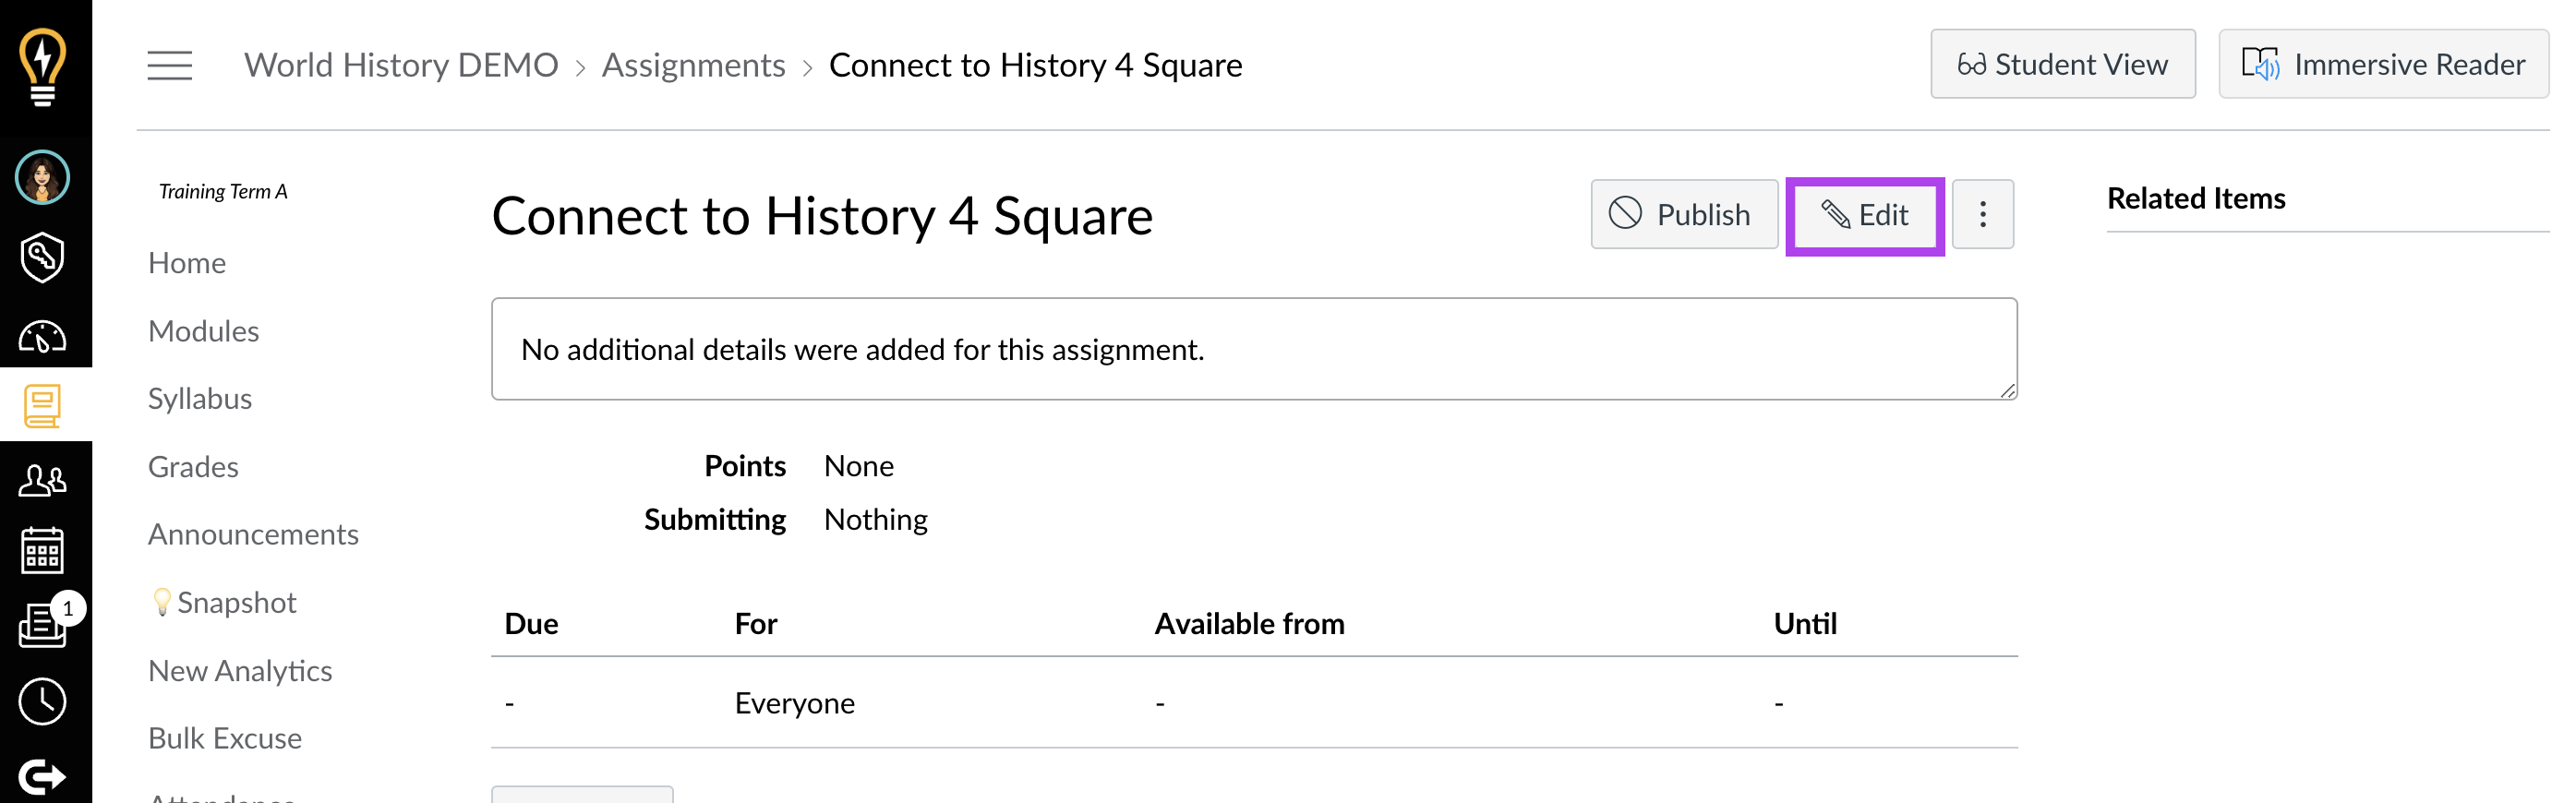Open the Account avatar in global navigation

click(42, 178)
